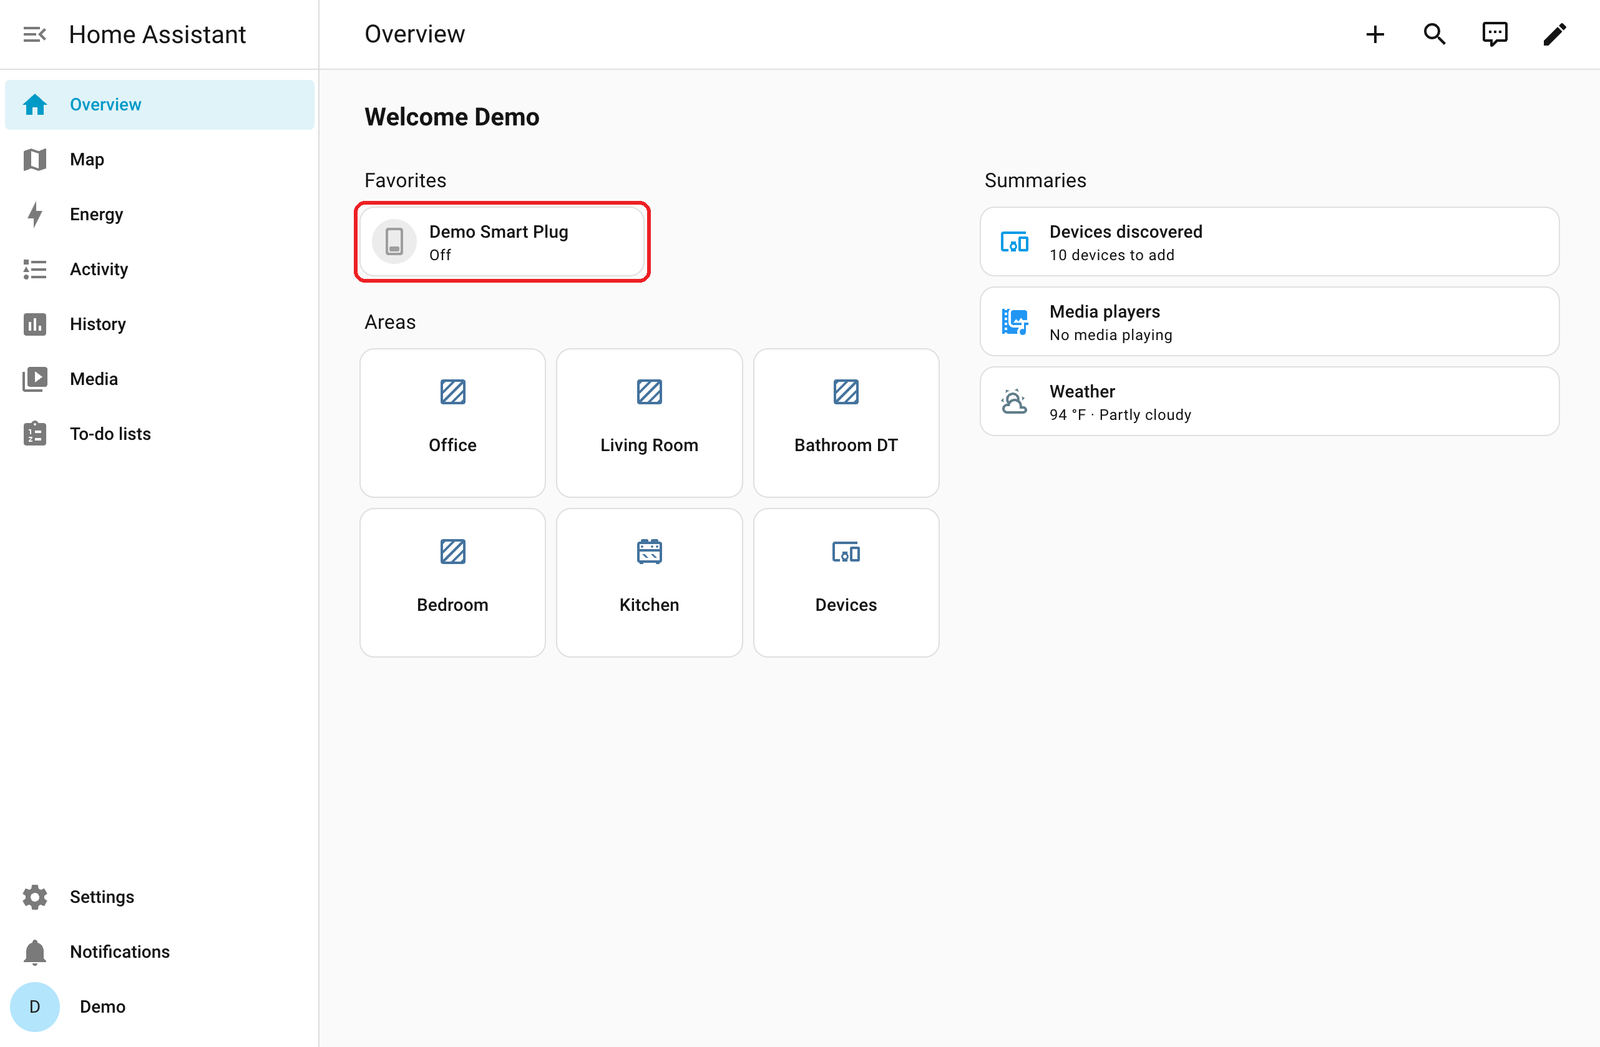Select the Bedroom label
Viewport: 1600px width, 1047px height.
click(x=453, y=606)
